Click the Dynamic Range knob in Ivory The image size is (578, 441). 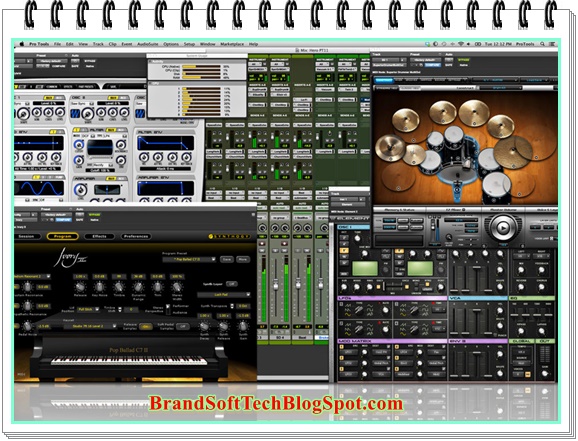138,287
